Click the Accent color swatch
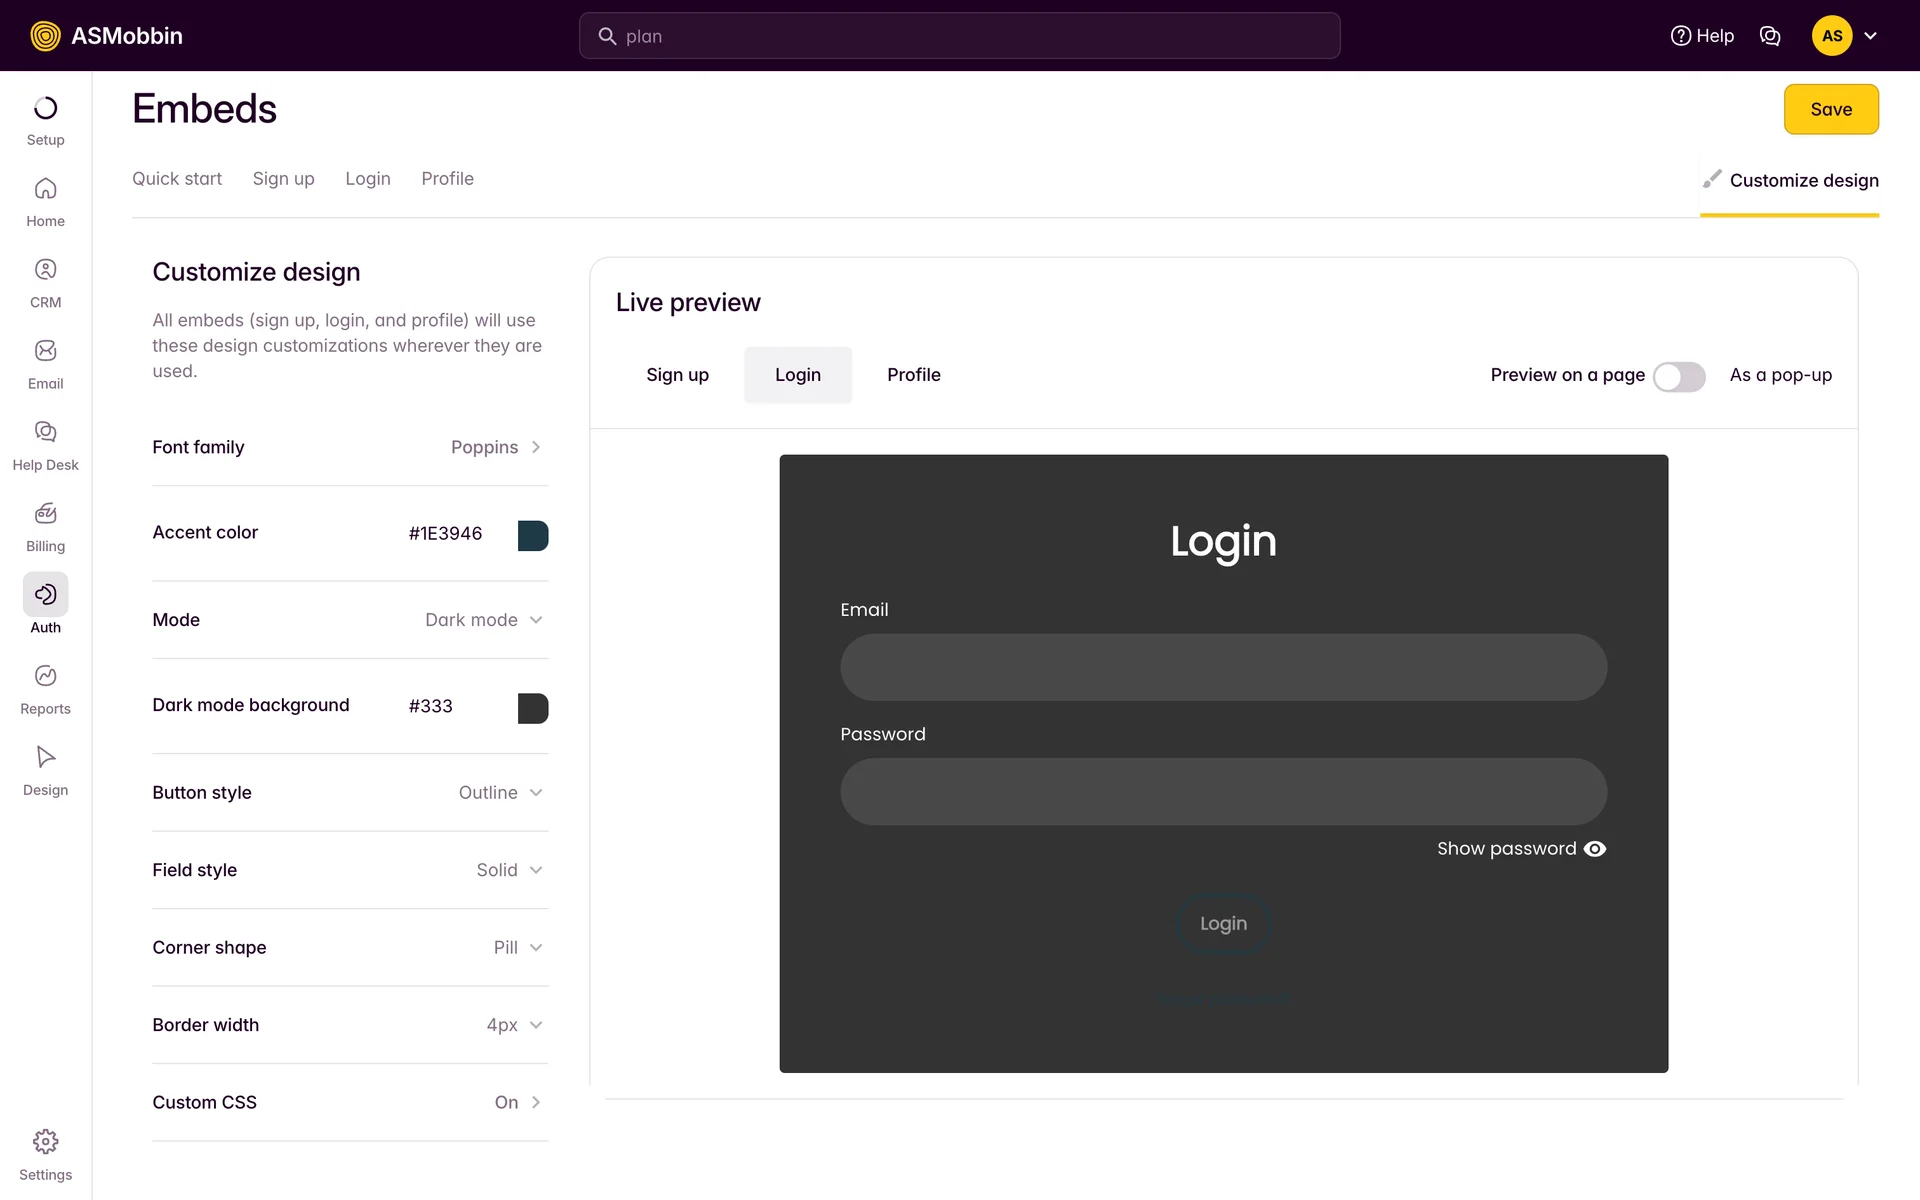 (532, 535)
